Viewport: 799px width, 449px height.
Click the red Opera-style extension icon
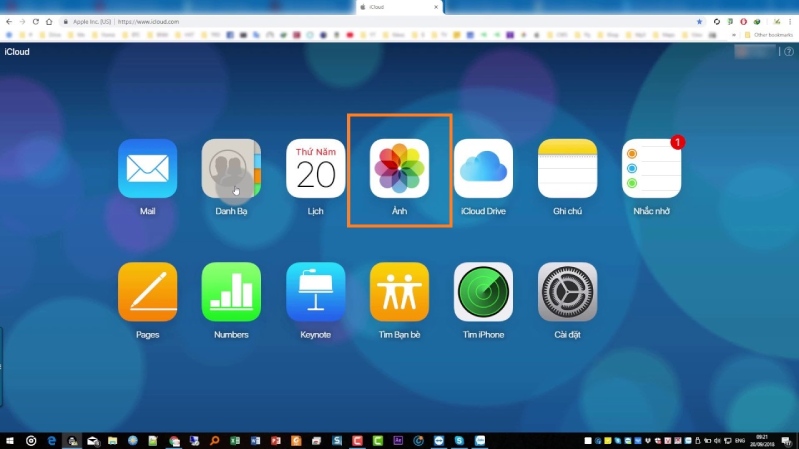click(743, 22)
